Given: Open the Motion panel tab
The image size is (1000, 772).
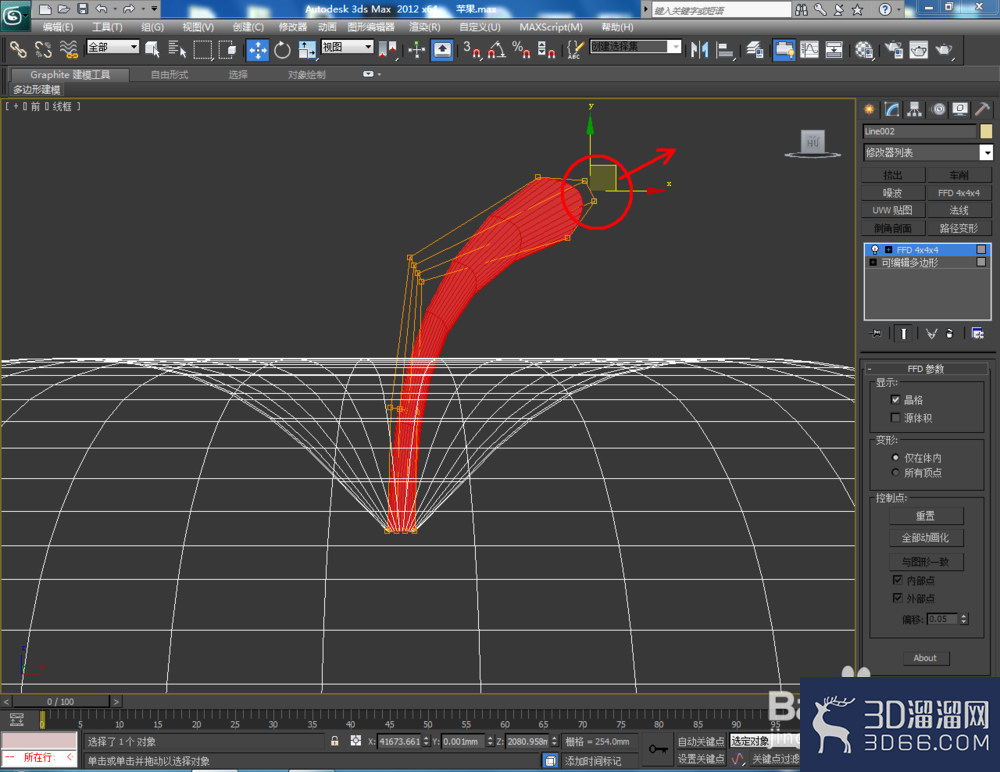Looking at the screenshot, I should point(938,109).
